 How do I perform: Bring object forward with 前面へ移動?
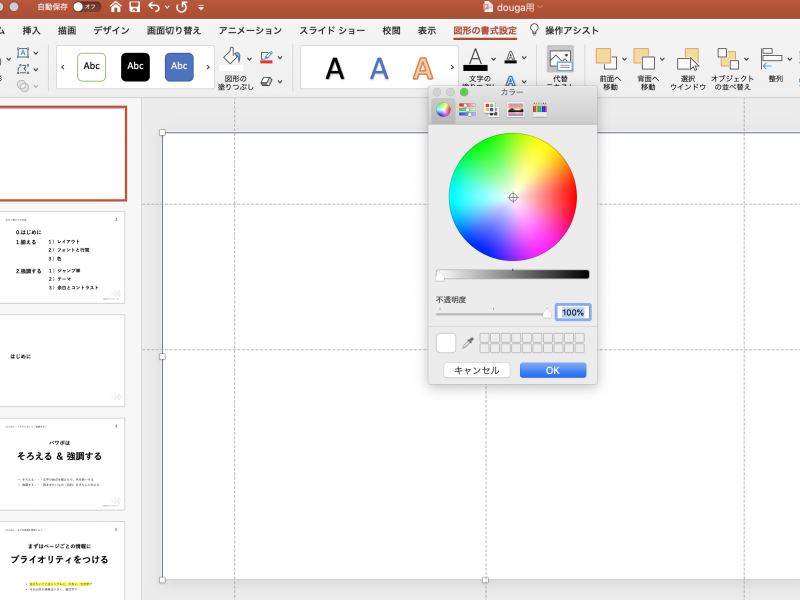[x=608, y=68]
